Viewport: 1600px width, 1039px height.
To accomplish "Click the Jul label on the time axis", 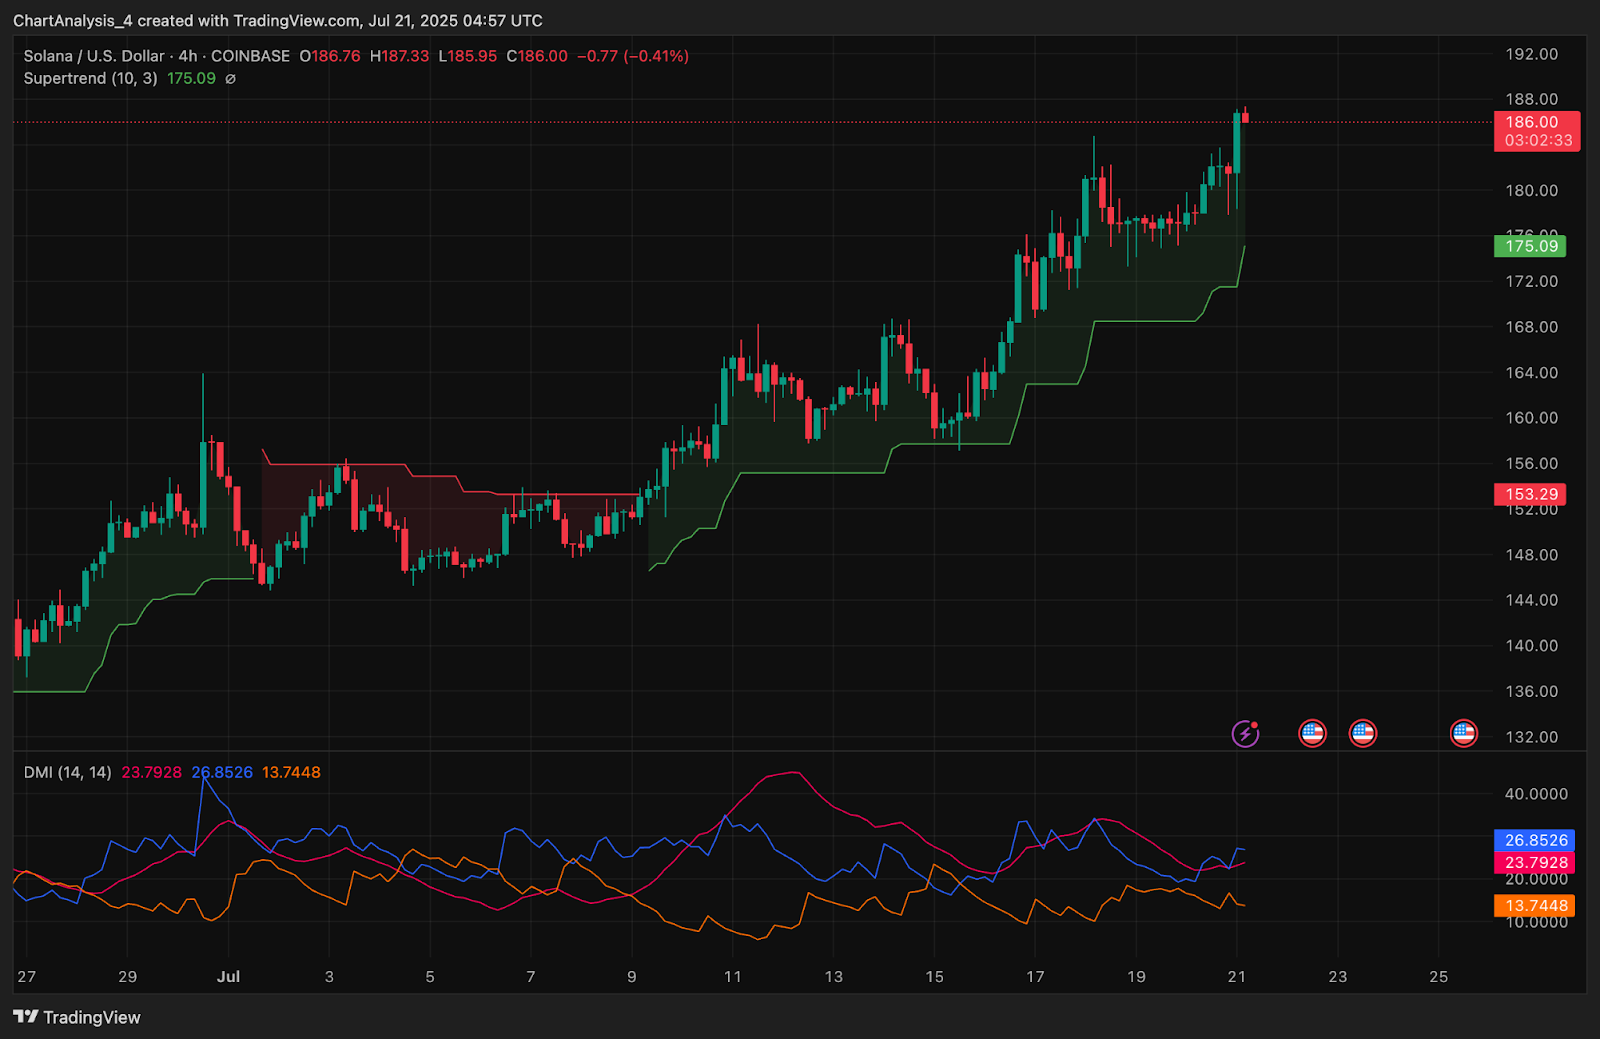I will [x=228, y=977].
